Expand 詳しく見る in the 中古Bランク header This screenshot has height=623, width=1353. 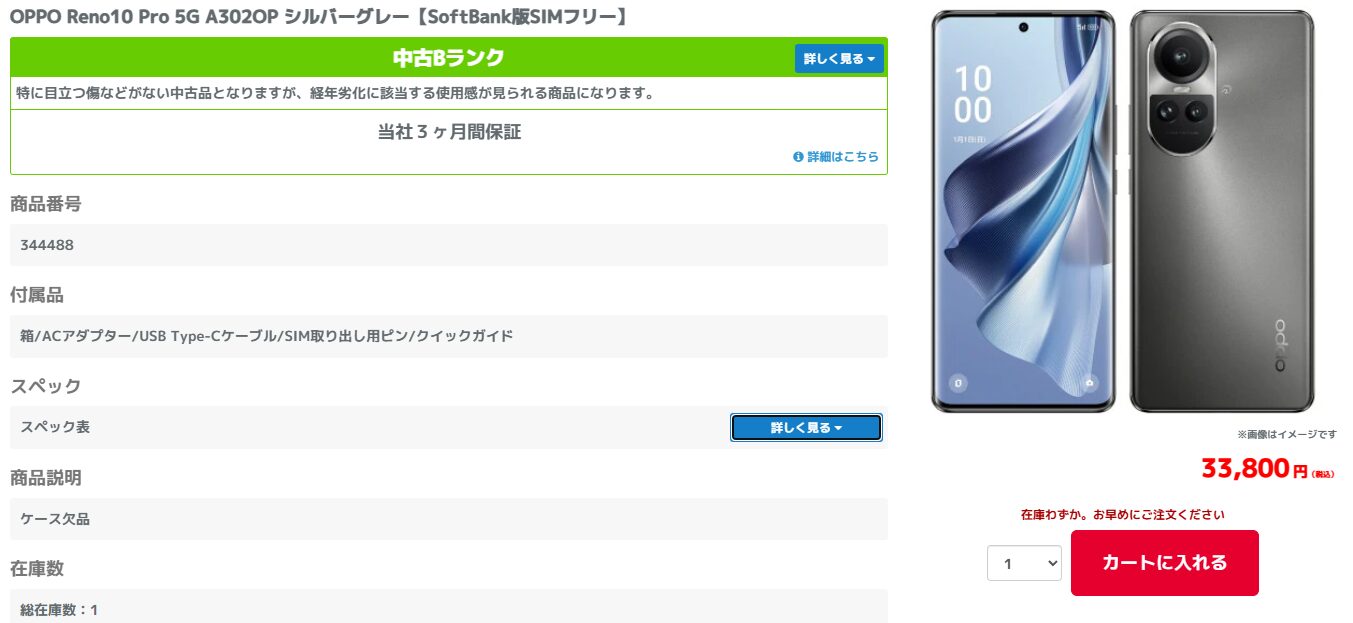coord(839,59)
